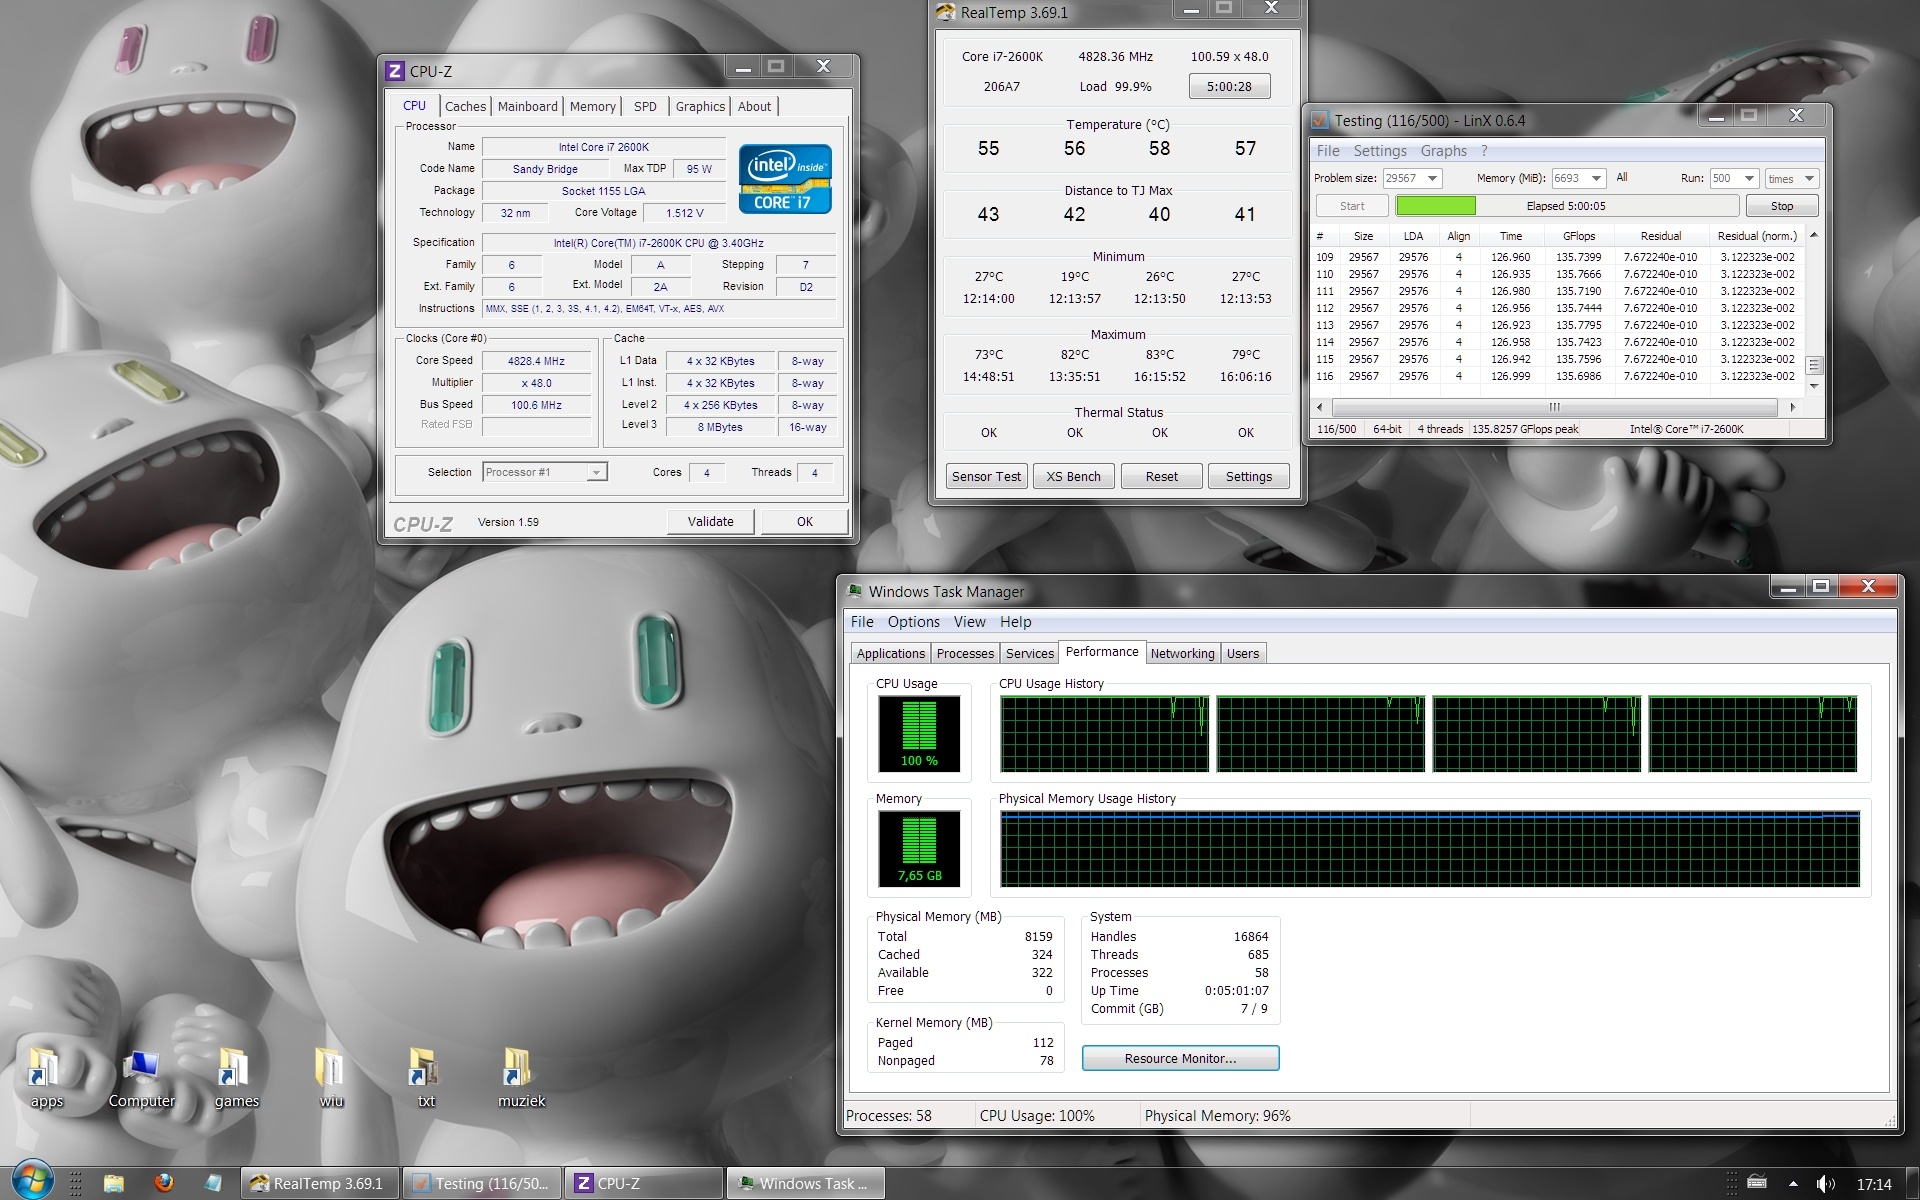Open Resource Monitor from Task Manager
The image size is (1920, 1200).
click(1180, 1058)
